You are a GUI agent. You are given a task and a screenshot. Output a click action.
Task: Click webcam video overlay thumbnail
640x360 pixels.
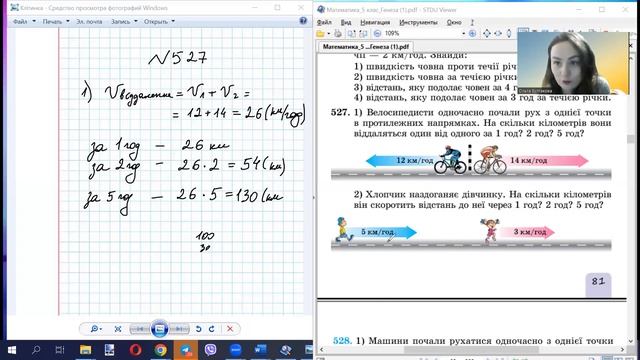pyautogui.click(x=573, y=63)
